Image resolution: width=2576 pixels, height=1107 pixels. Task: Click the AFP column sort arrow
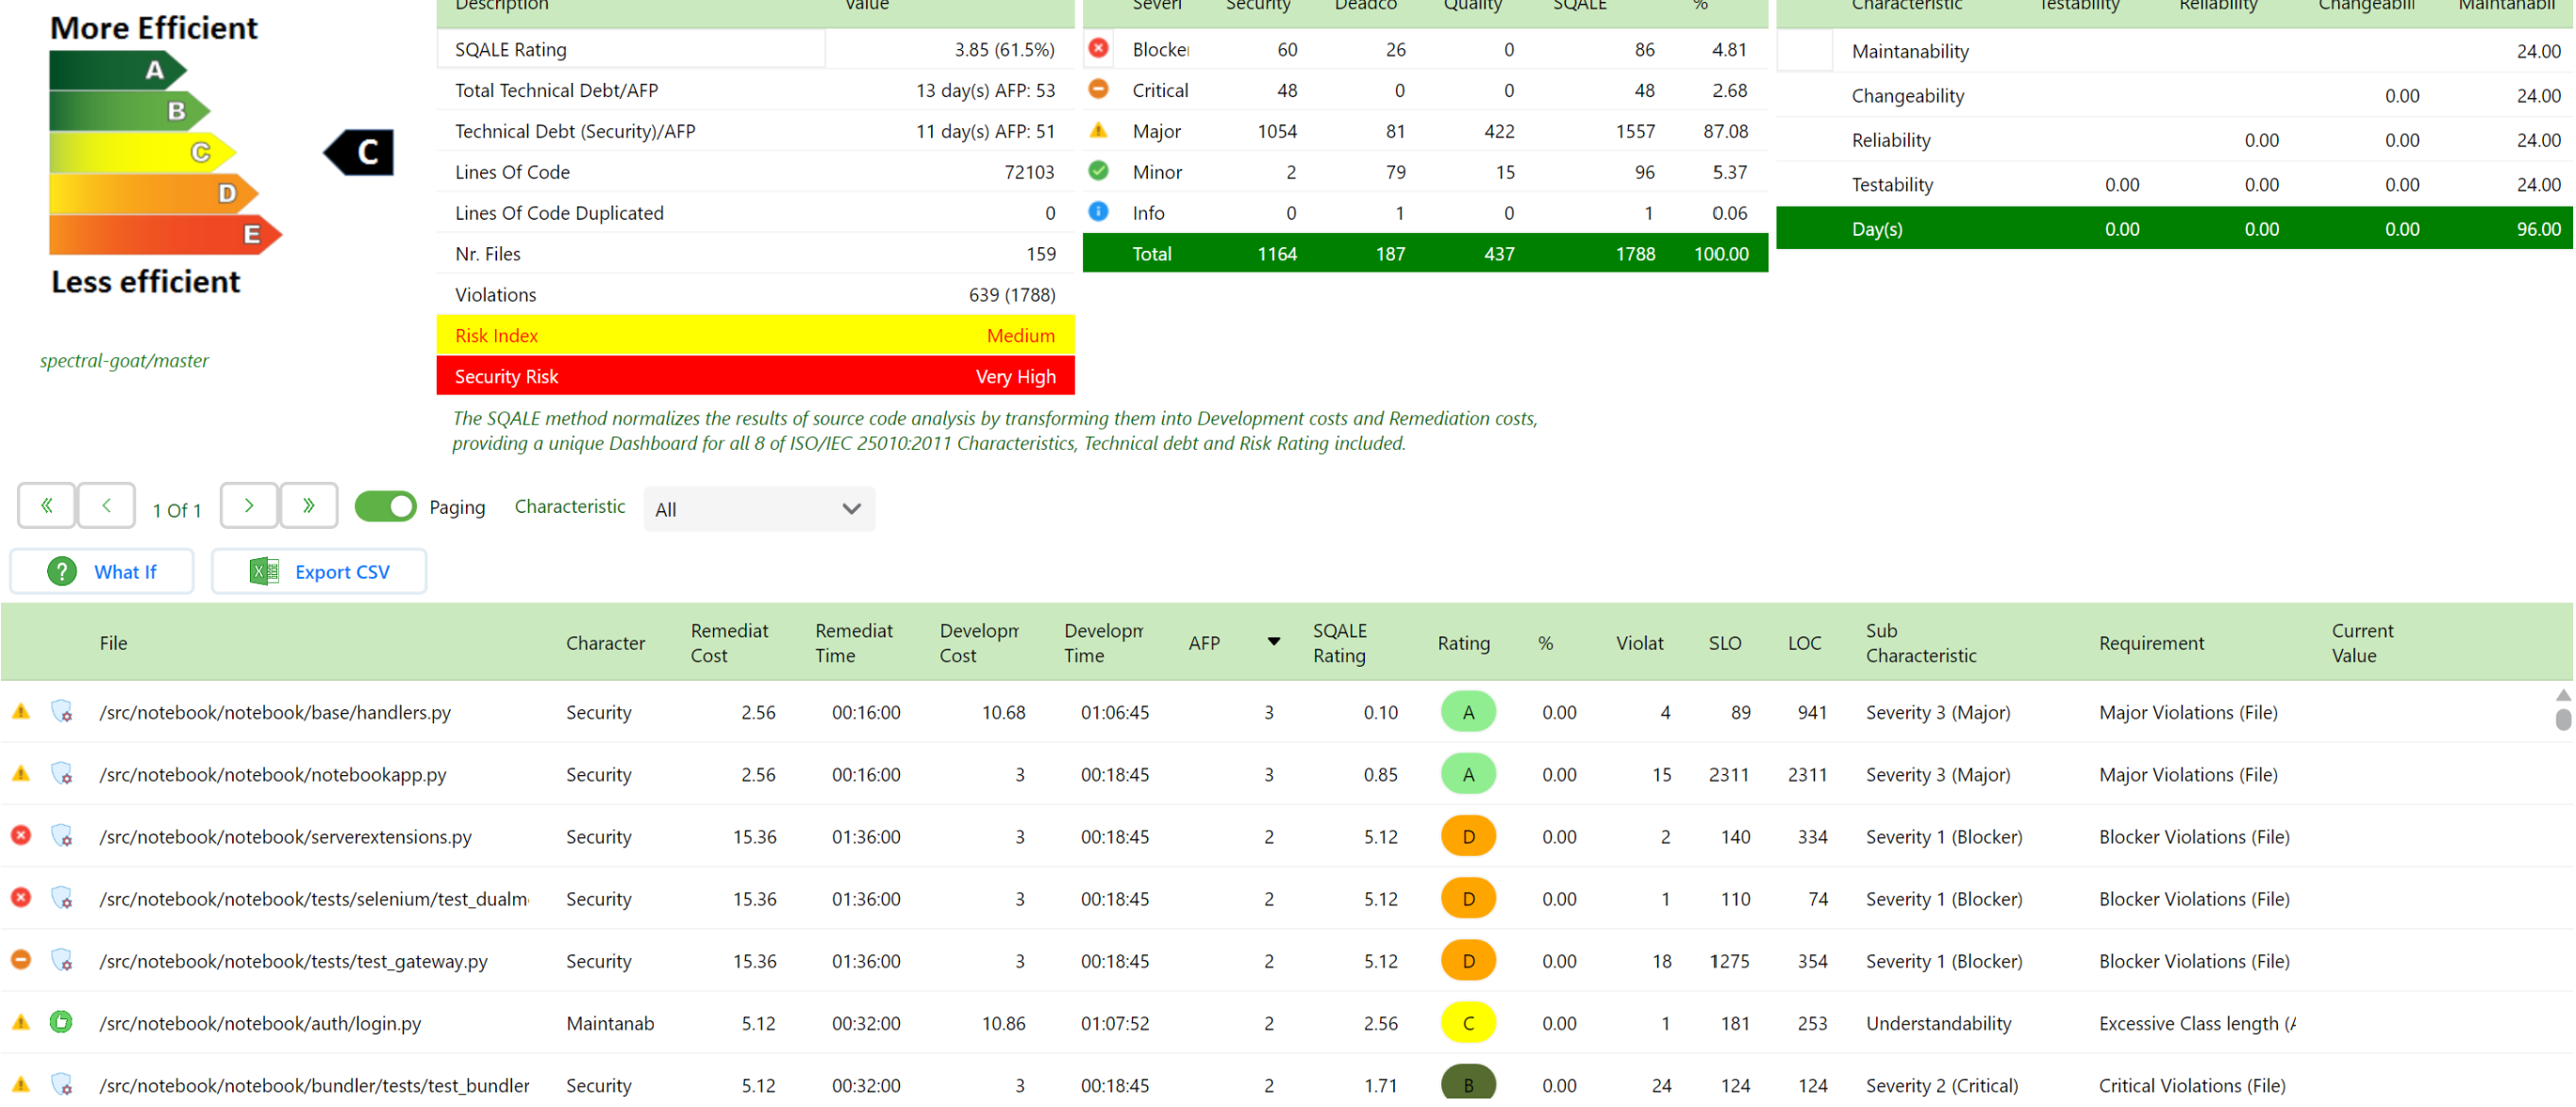(1275, 643)
